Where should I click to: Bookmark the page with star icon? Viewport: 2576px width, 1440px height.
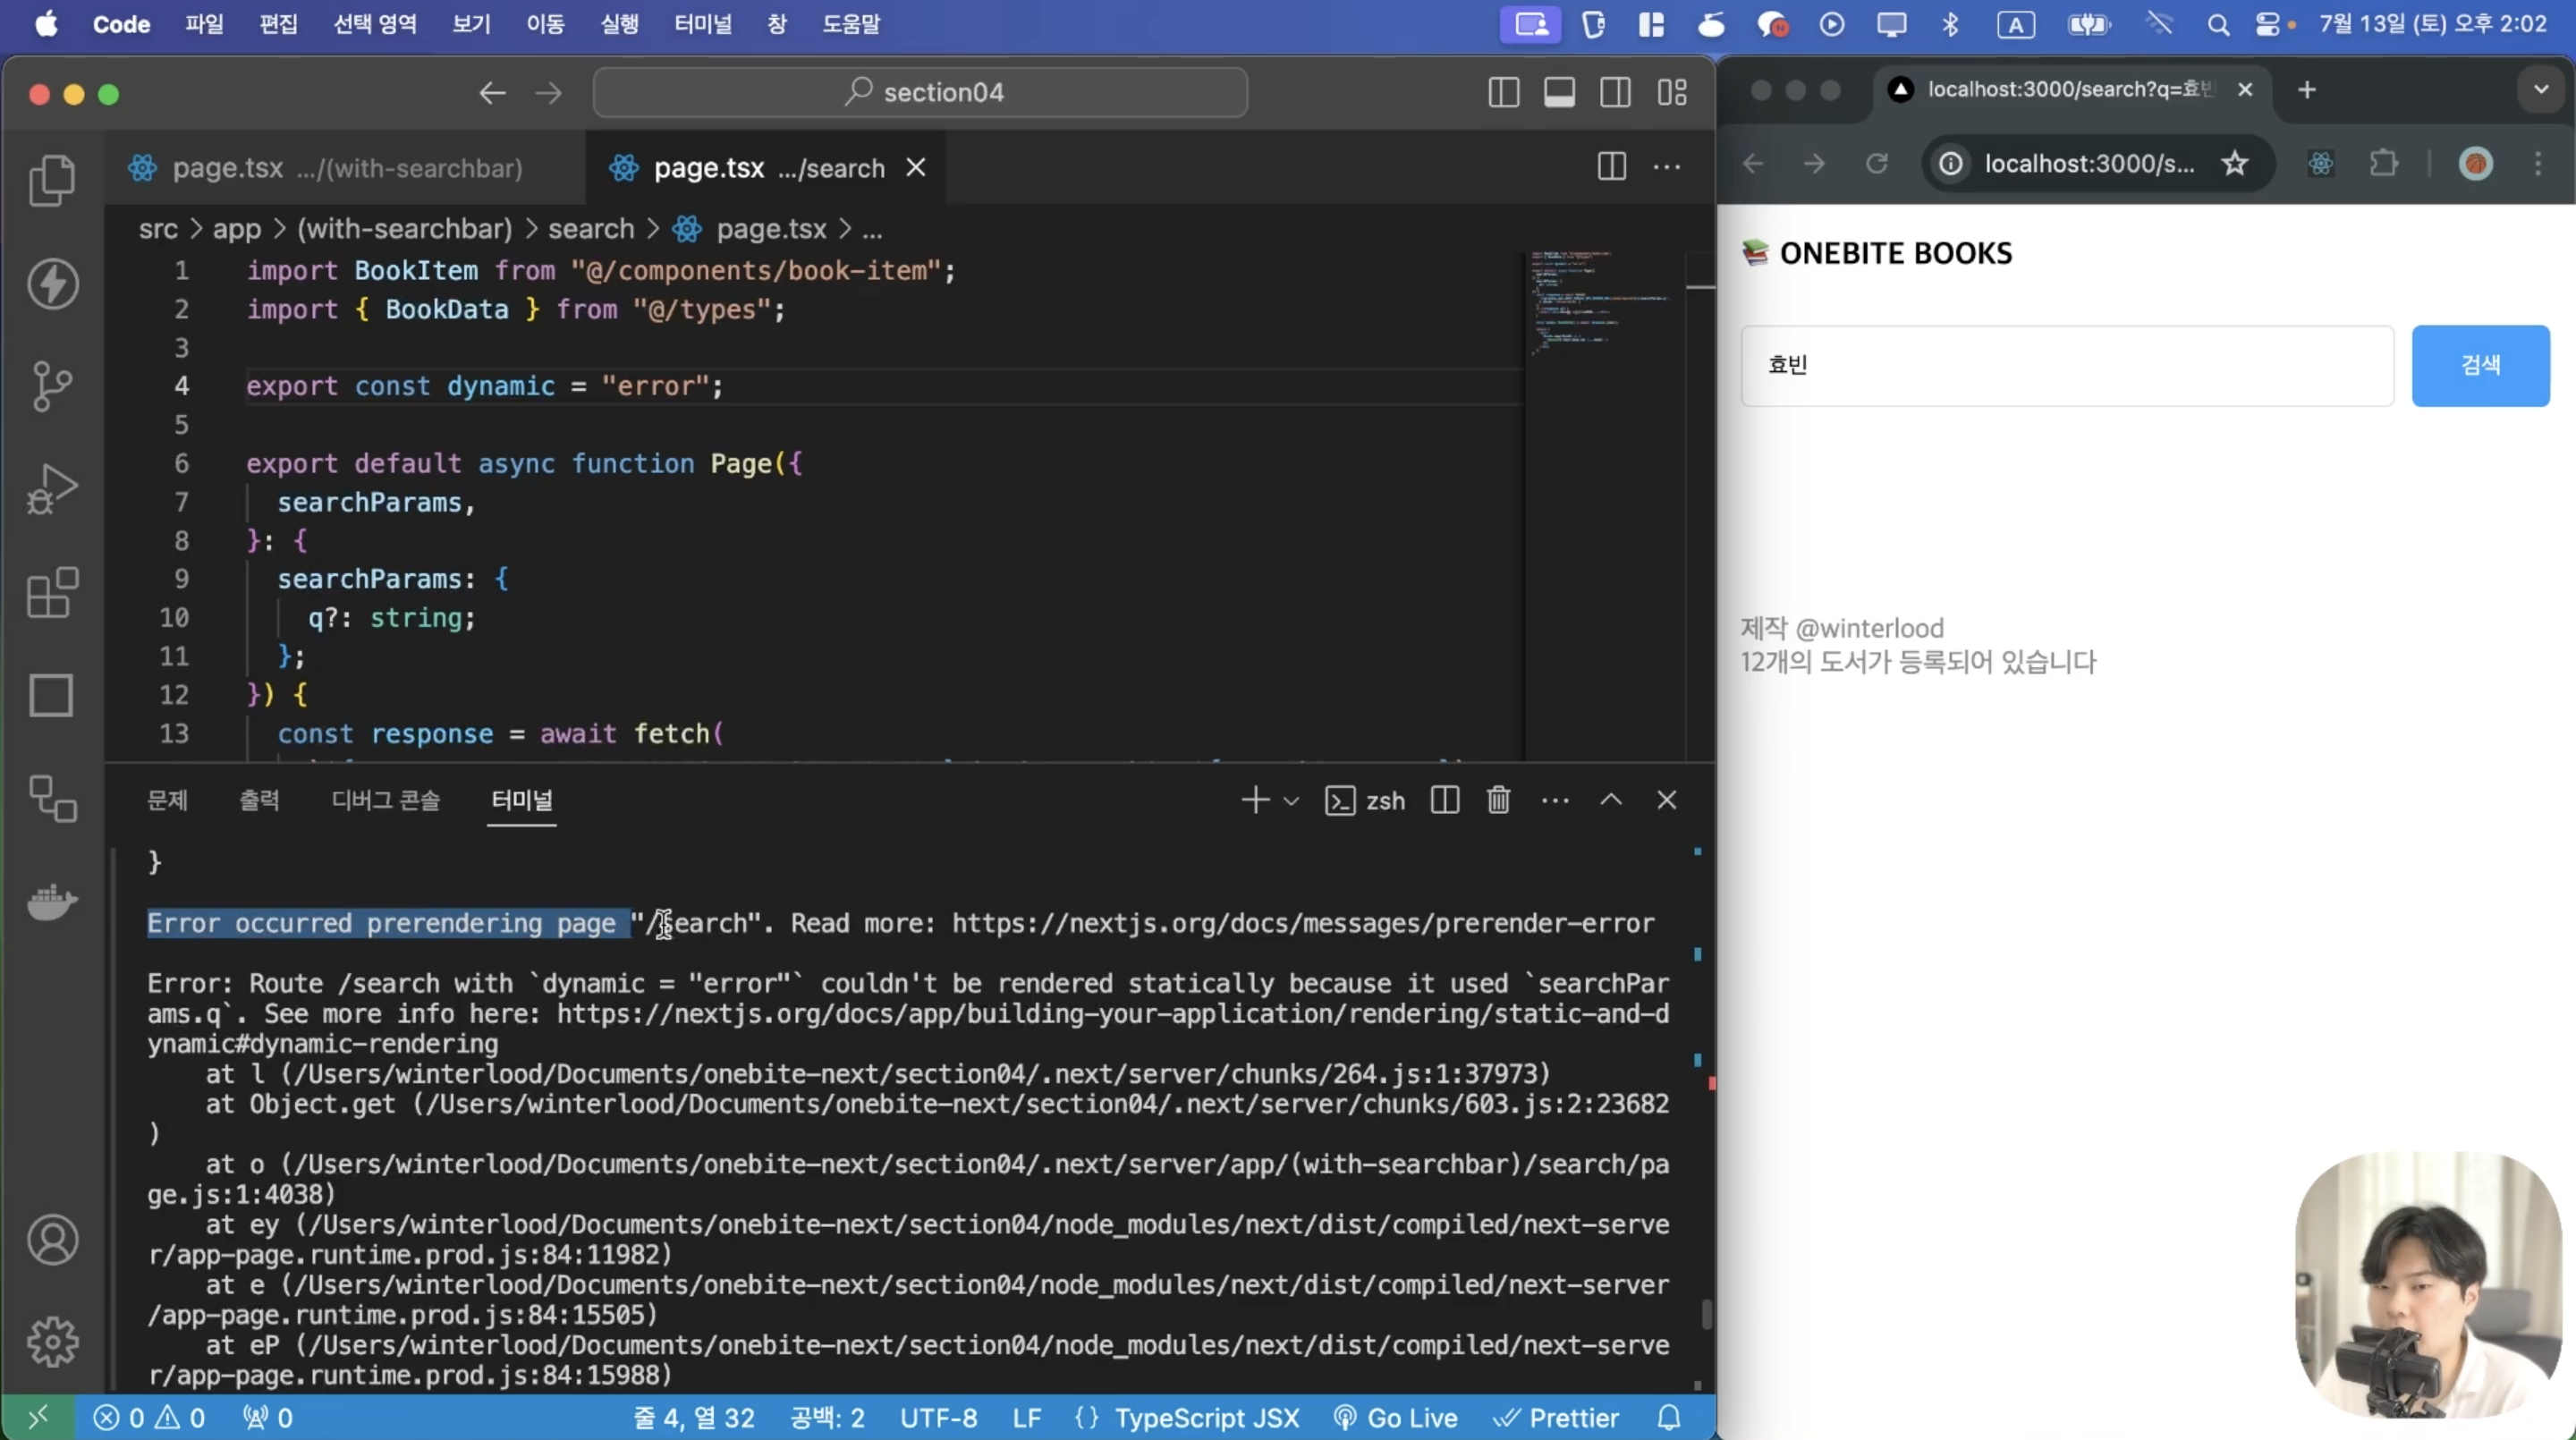click(x=2235, y=163)
